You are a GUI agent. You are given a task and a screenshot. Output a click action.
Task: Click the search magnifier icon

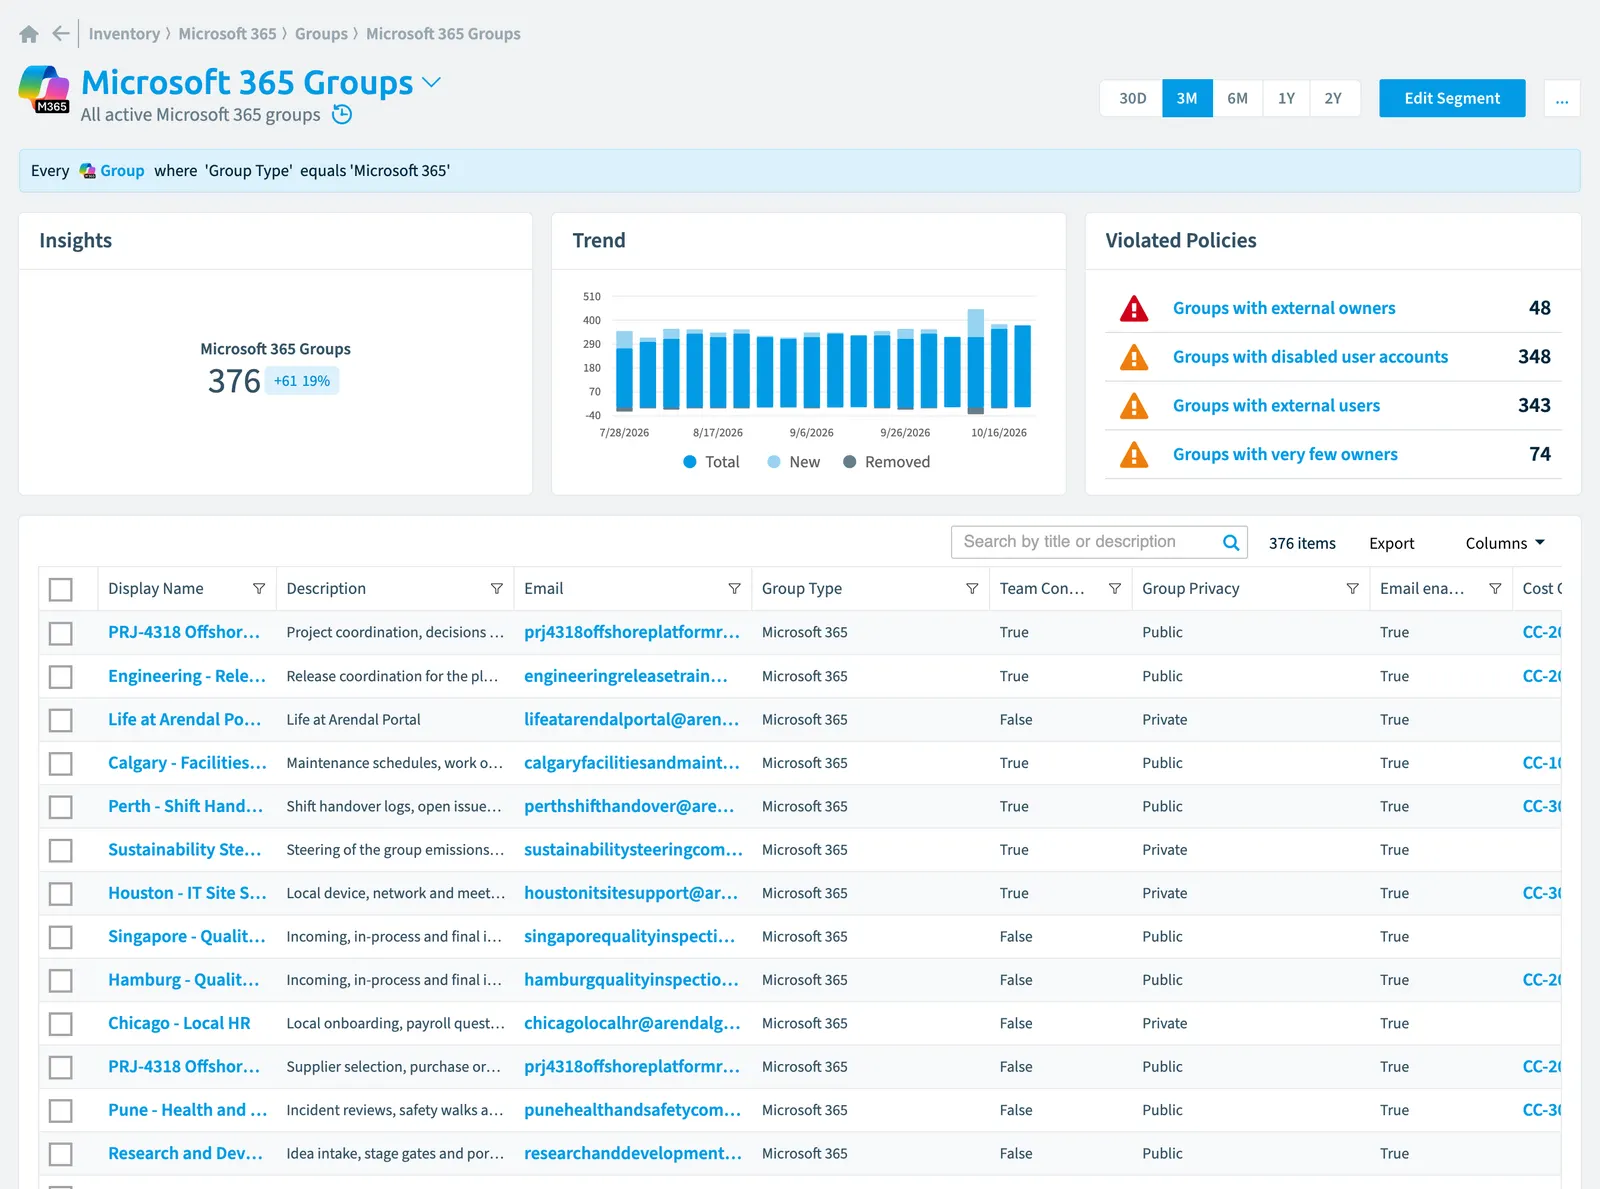(x=1231, y=542)
